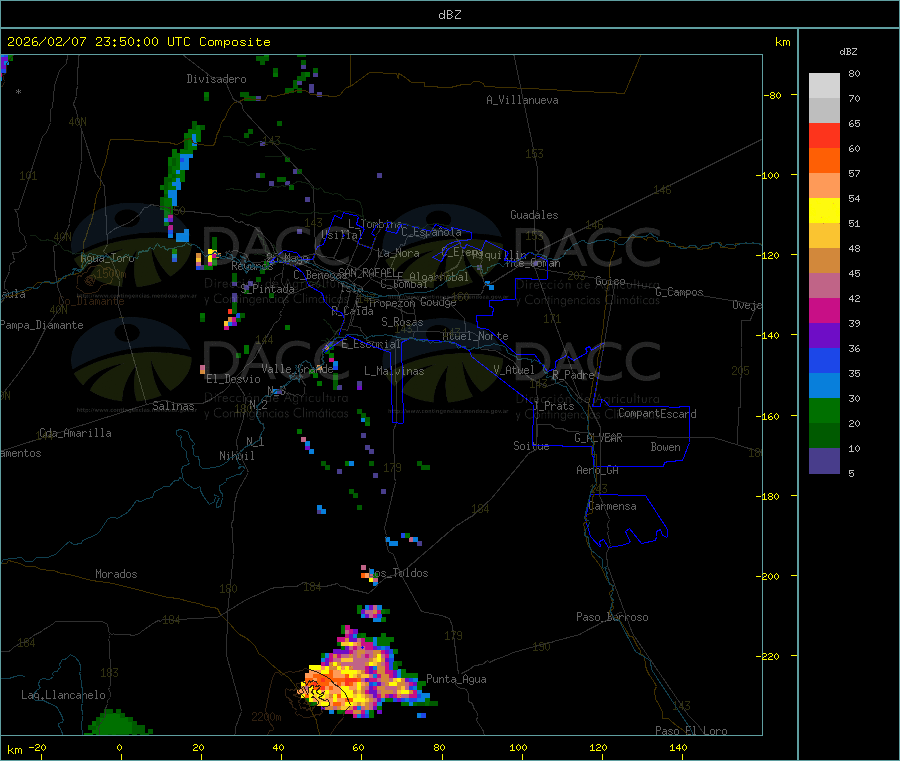This screenshot has width=900, height=761.
Task: Click the dBZ title at top
Action: pyautogui.click(x=449, y=15)
